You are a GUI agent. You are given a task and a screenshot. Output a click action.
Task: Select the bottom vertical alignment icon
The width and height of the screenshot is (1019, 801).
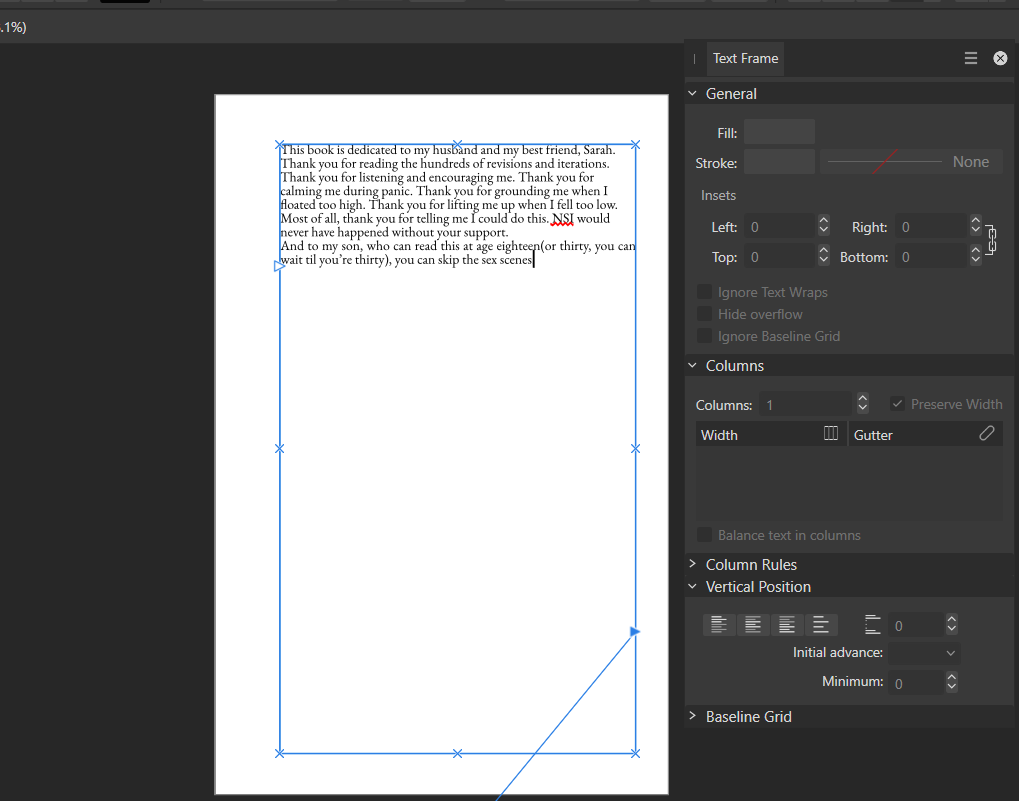pyautogui.click(x=787, y=624)
